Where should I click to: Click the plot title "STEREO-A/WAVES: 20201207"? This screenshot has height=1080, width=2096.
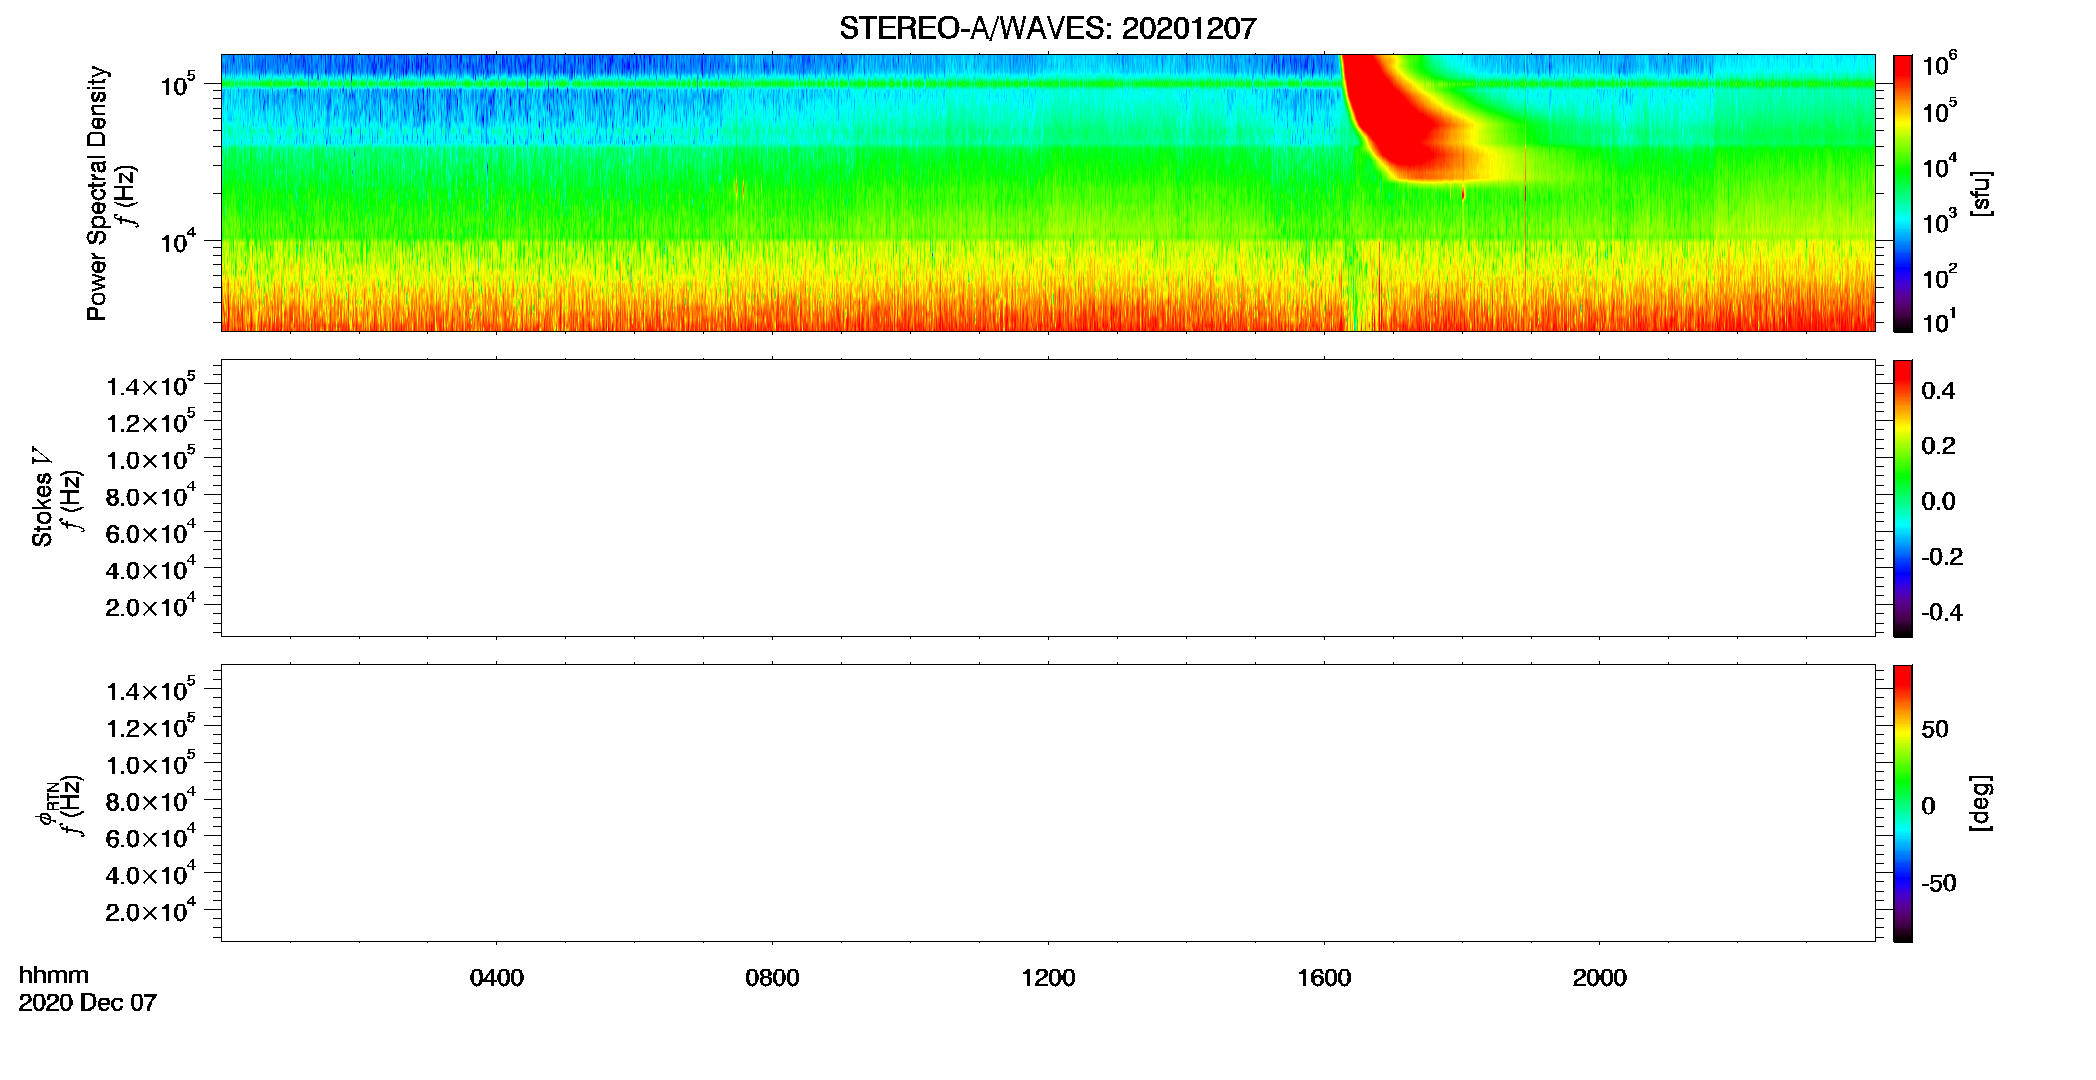point(1047,28)
